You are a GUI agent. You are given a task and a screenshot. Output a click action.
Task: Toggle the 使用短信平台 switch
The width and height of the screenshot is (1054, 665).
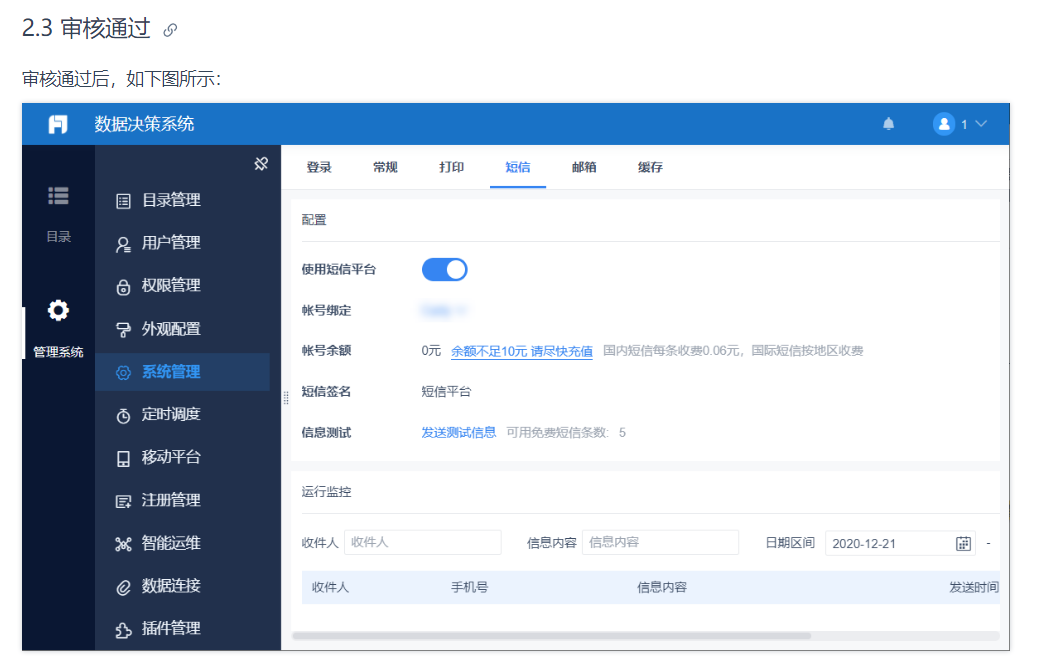[x=444, y=270]
